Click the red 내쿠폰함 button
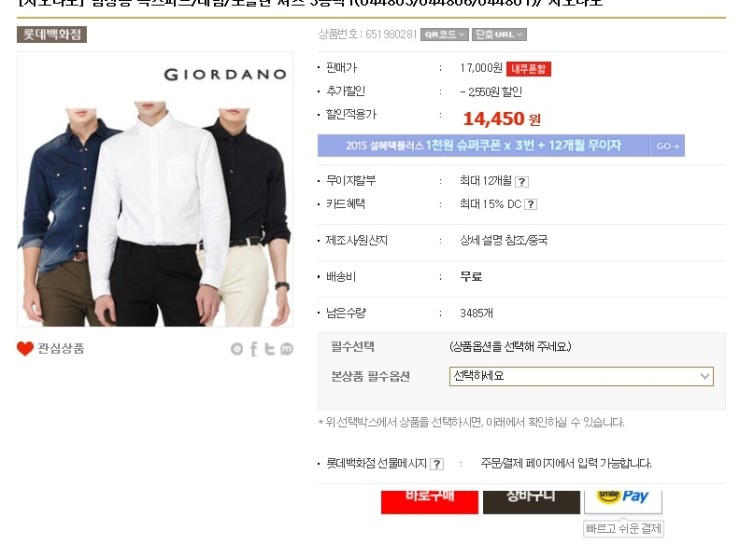740x558 pixels. (528, 69)
